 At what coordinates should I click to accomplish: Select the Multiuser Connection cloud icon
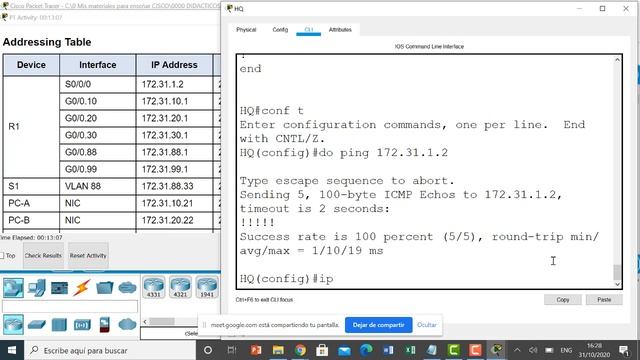pyautogui.click(x=127, y=288)
